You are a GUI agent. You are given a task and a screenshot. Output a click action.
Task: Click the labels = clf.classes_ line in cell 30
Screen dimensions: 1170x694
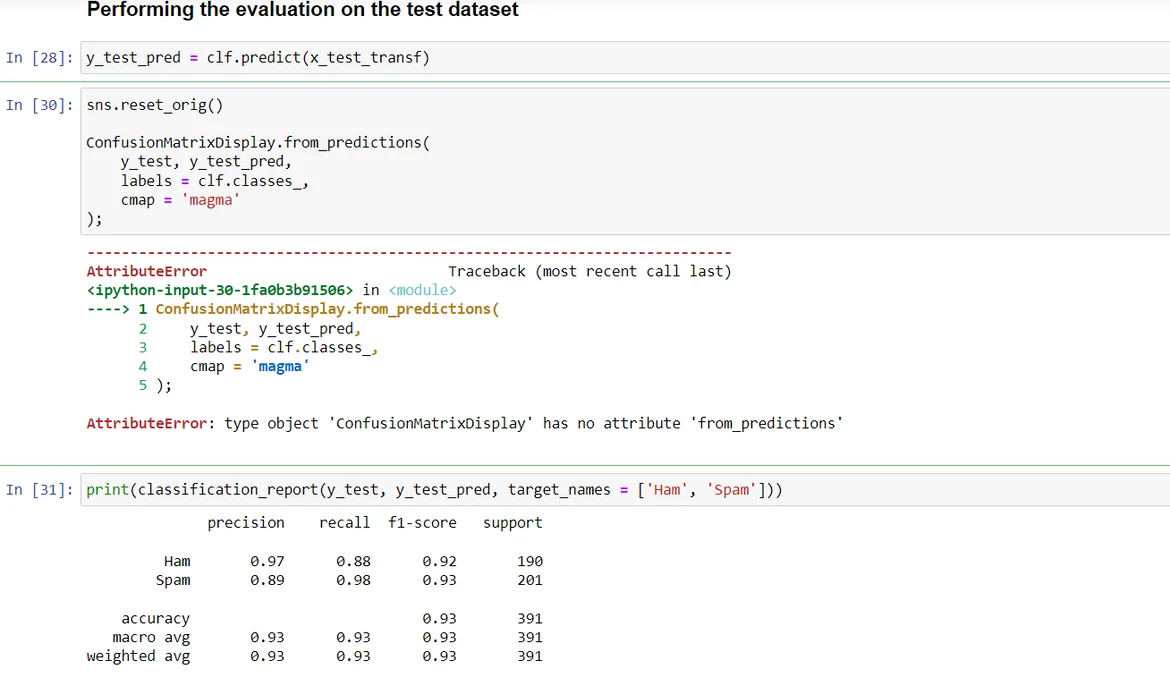tap(214, 181)
